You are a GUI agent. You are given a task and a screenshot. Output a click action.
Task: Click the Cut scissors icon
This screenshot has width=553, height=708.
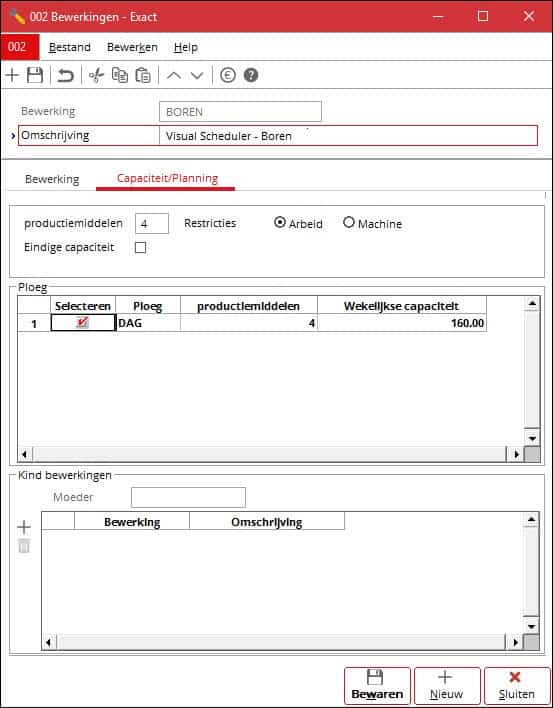coord(96,75)
